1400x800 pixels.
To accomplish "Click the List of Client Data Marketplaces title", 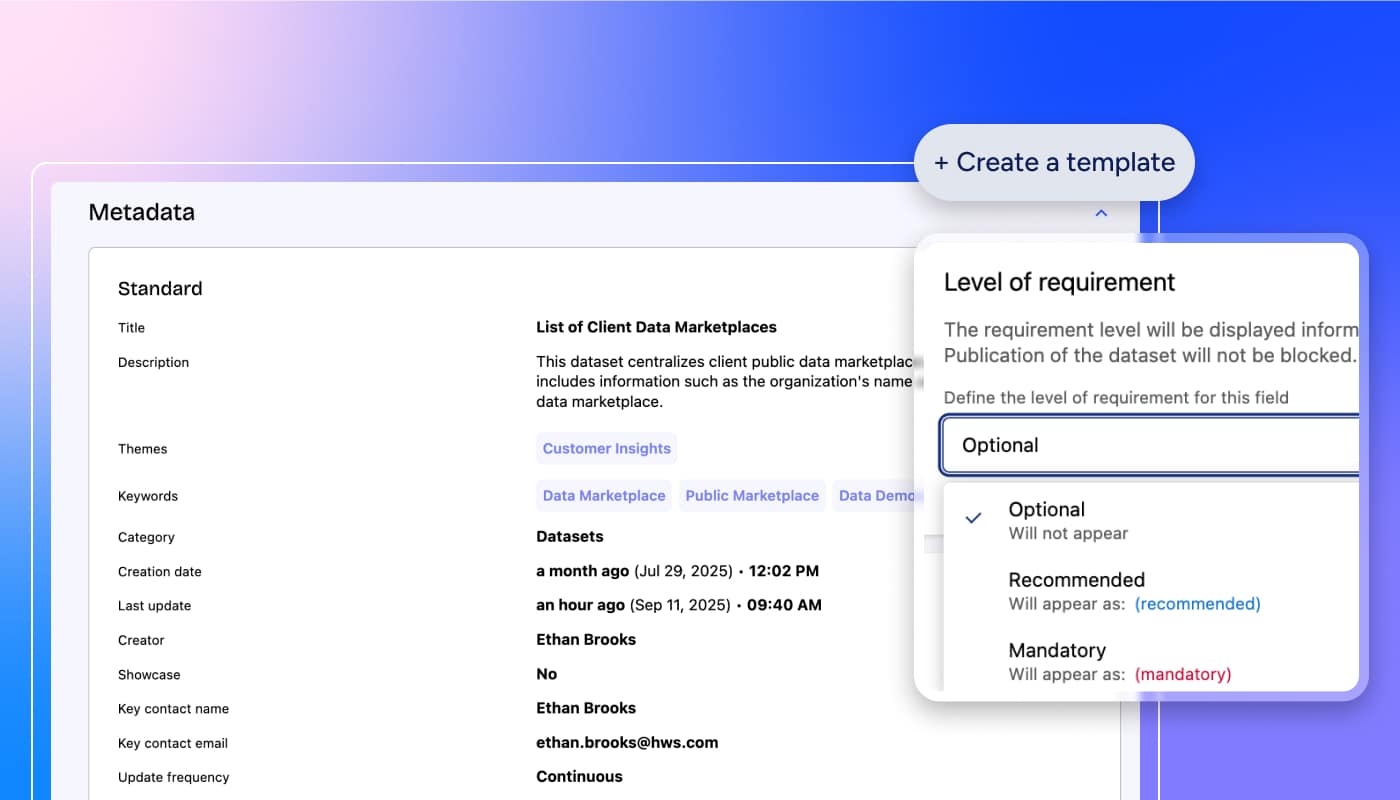I will 656,327.
